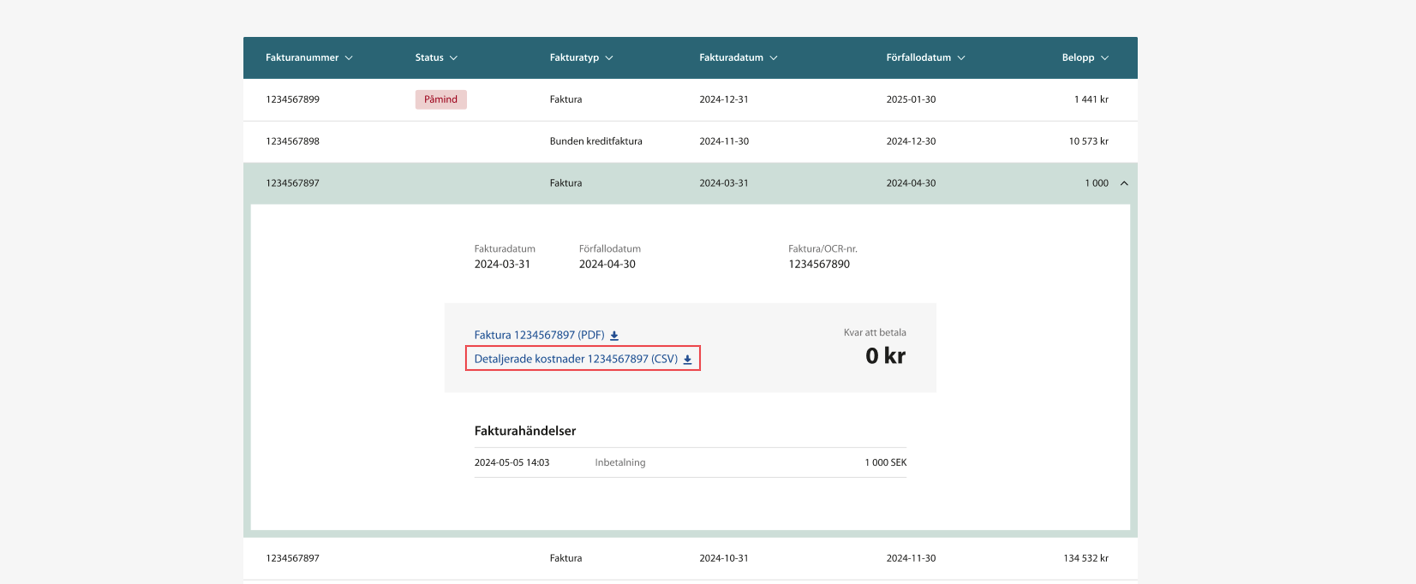Click the 10 573 kr amount
Image resolution: width=1416 pixels, height=584 pixels.
(1088, 141)
